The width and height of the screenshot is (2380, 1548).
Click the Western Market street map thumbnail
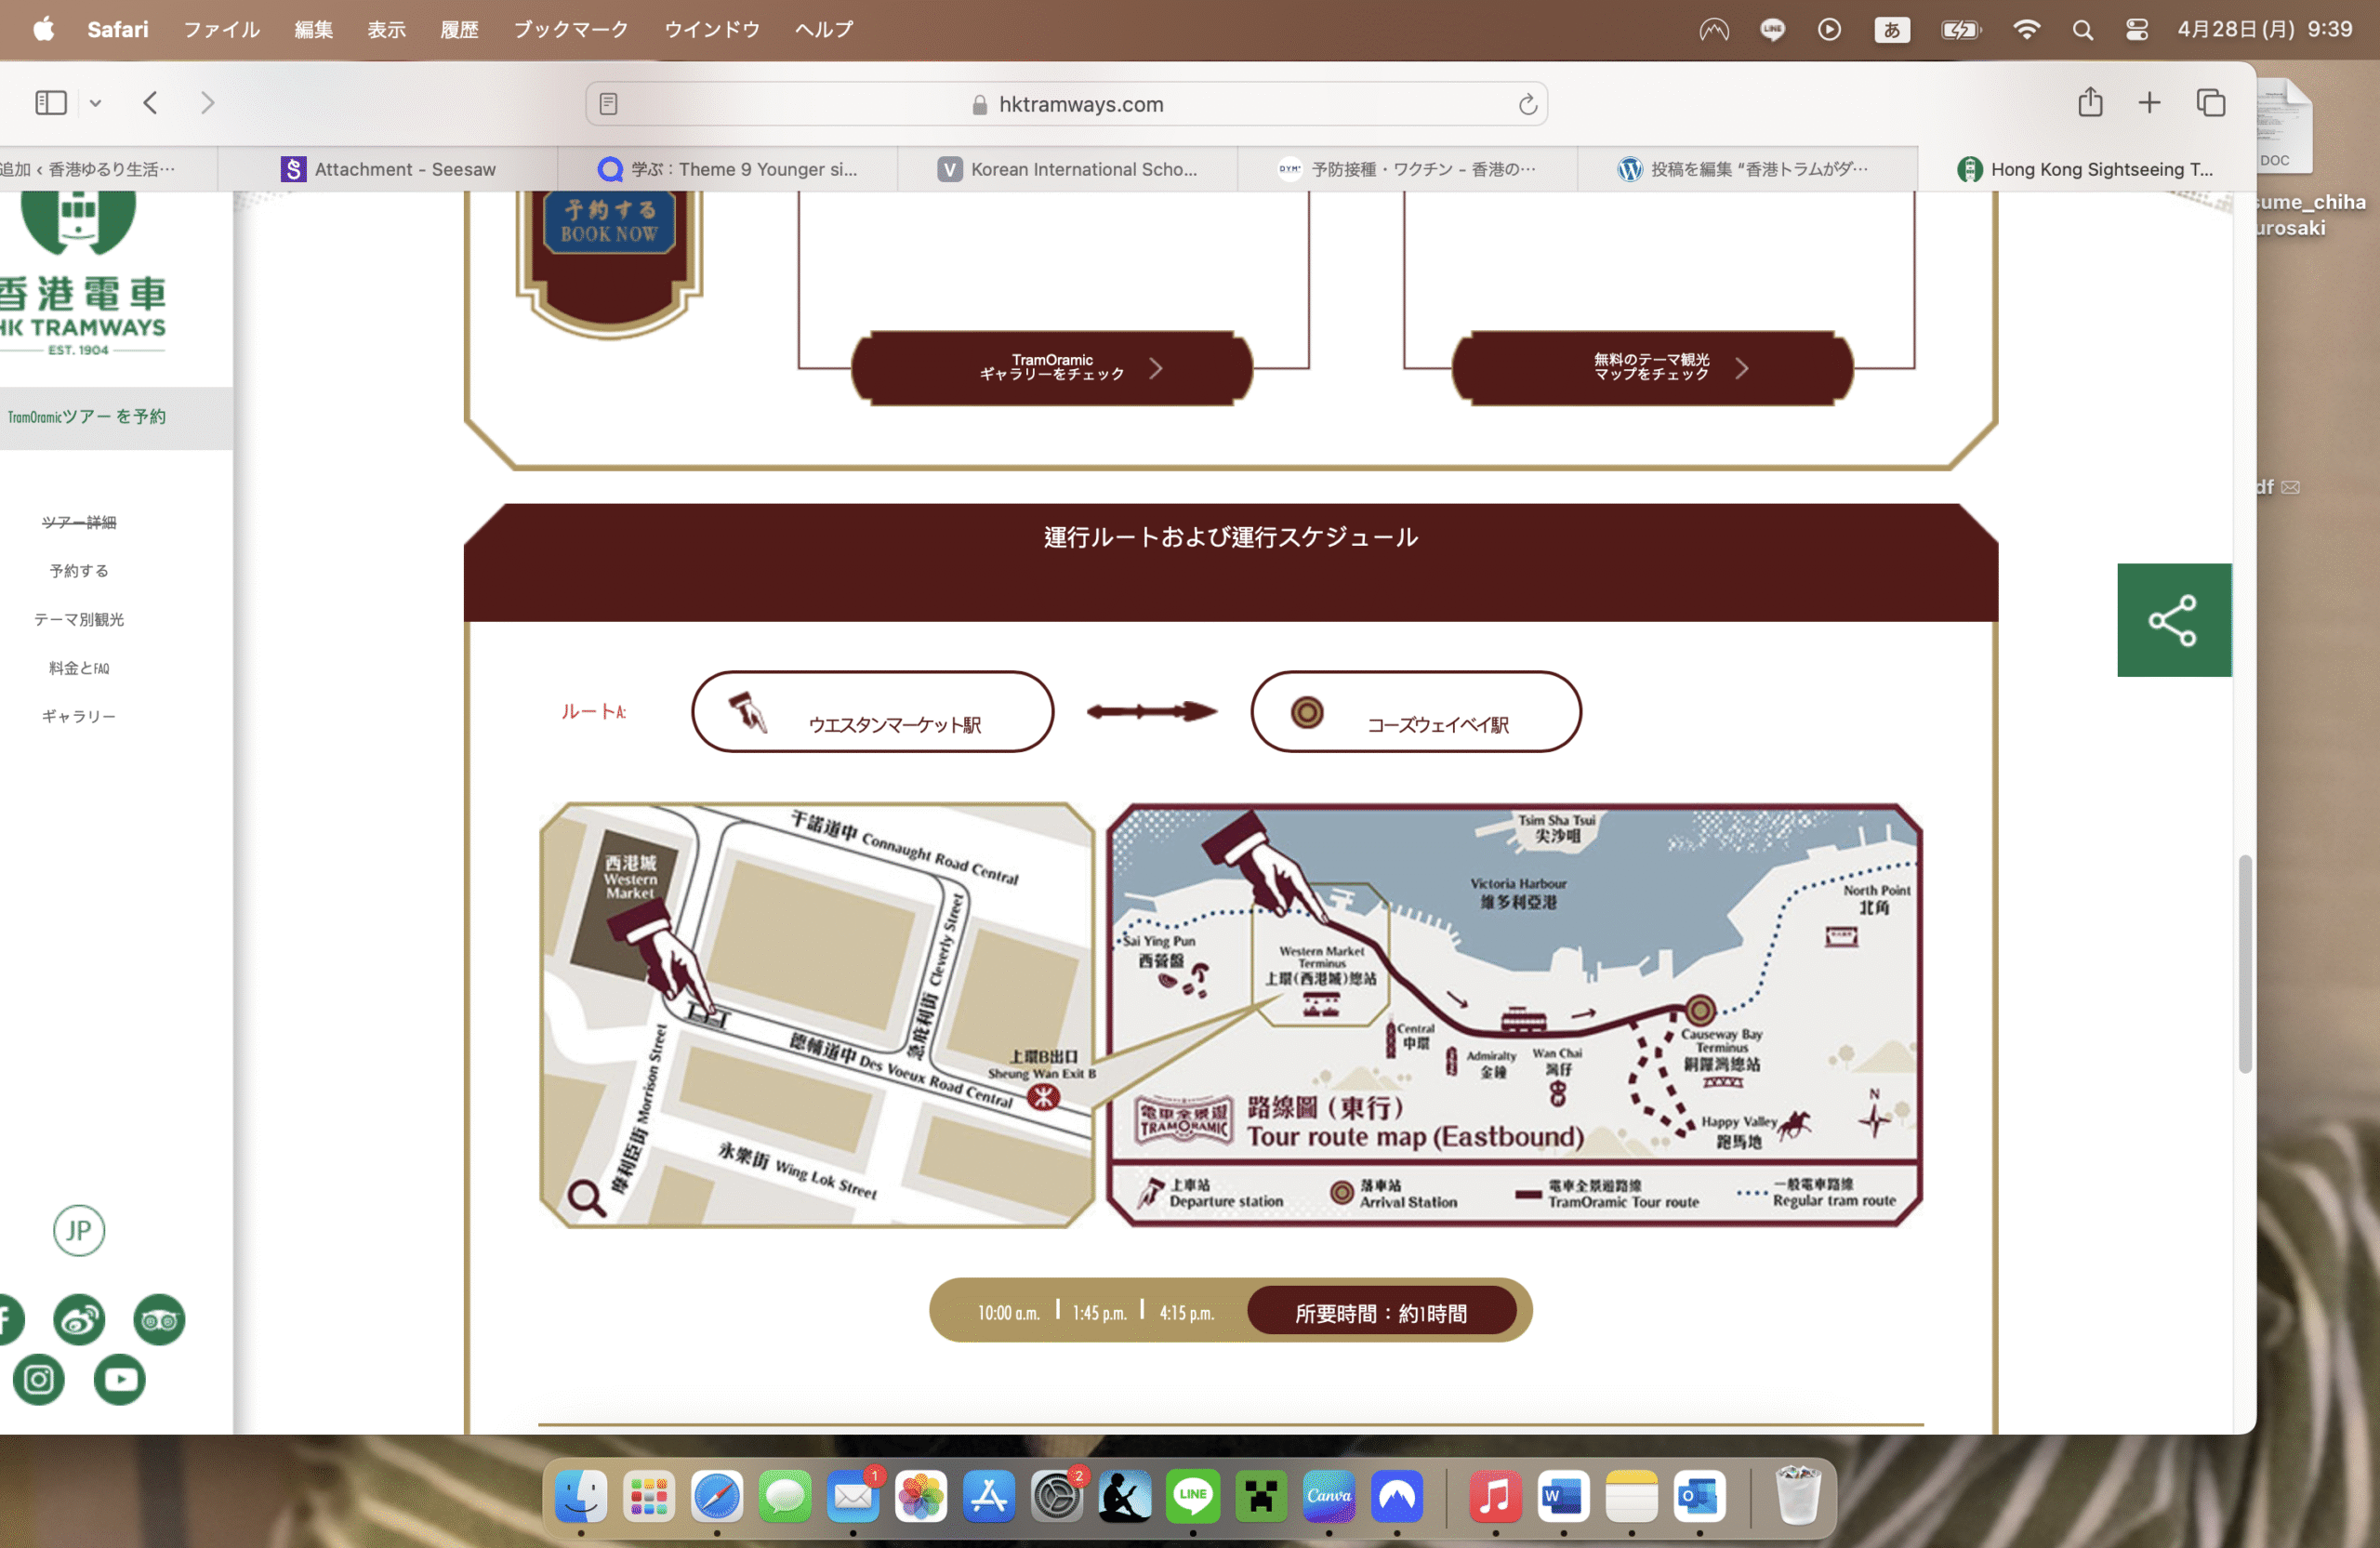pyautogui.click(x=817, y=1015)
